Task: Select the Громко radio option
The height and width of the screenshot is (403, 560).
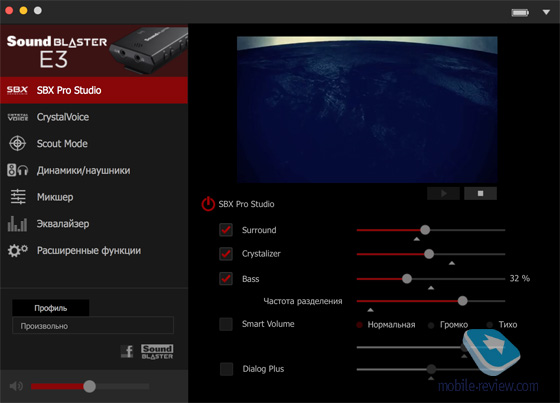Action: (431, 325)
